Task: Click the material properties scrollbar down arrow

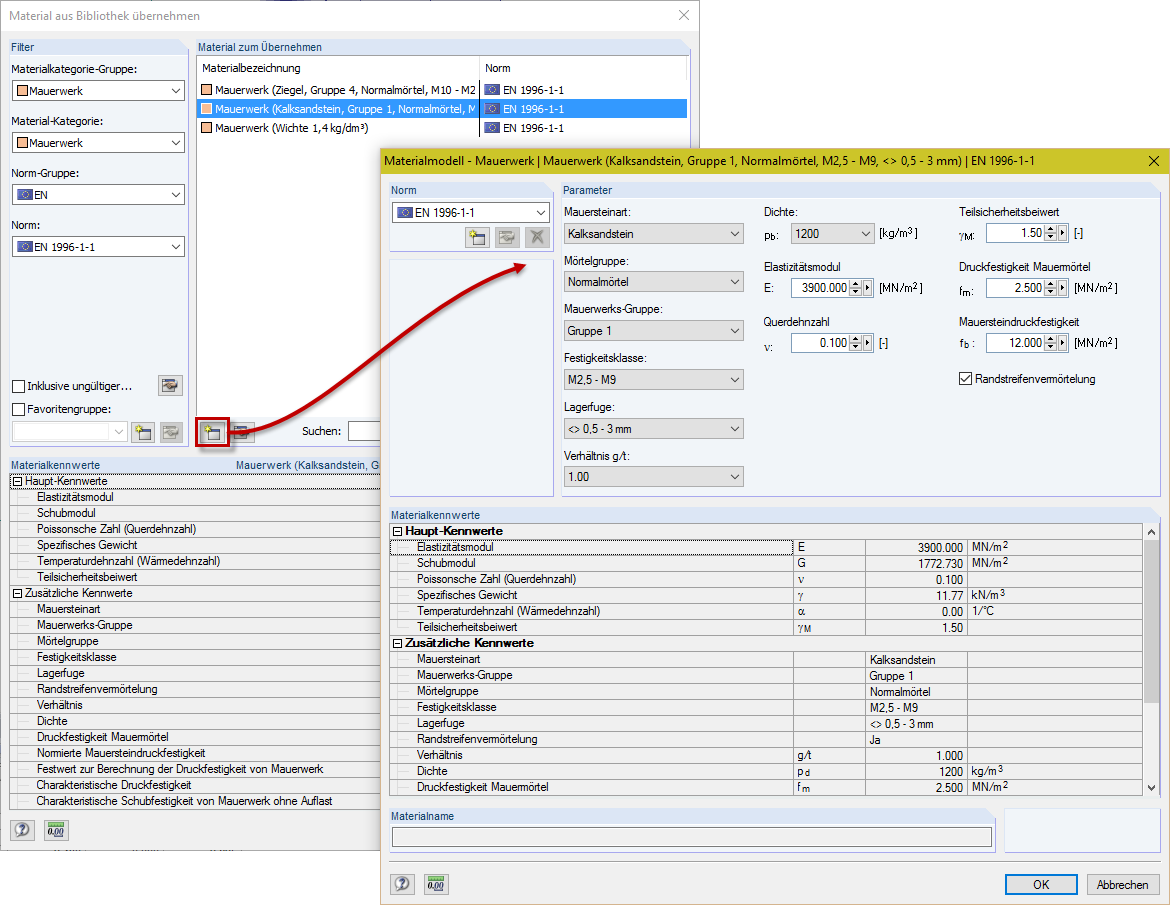Action: click(1151, 788)
